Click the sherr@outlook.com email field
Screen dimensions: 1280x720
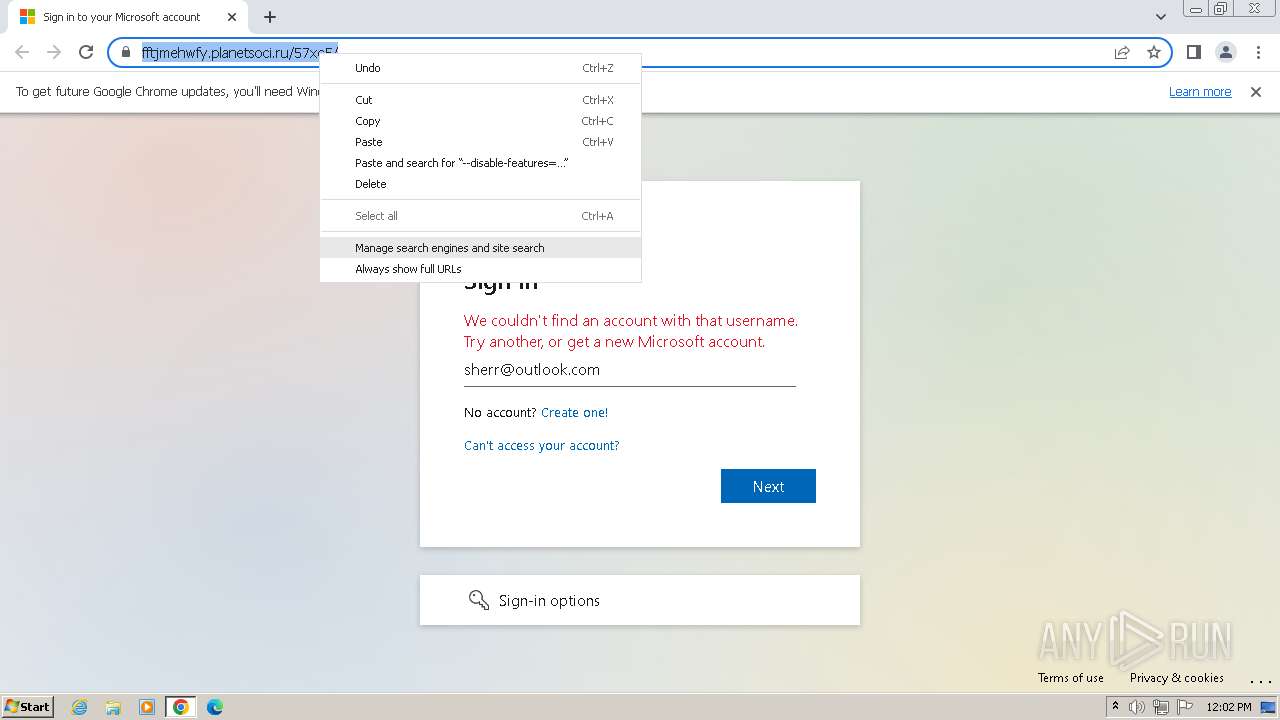(x=630, y=370)
